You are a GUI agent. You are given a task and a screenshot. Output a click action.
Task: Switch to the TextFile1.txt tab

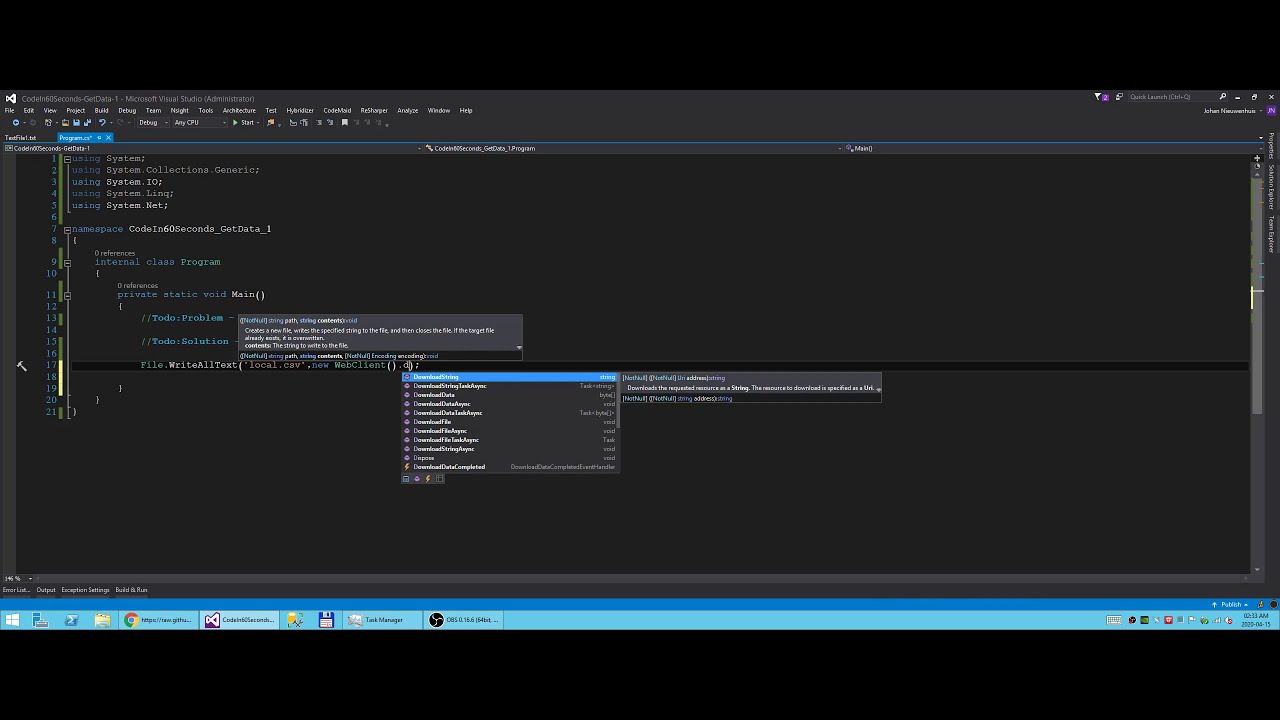[20, 137]
